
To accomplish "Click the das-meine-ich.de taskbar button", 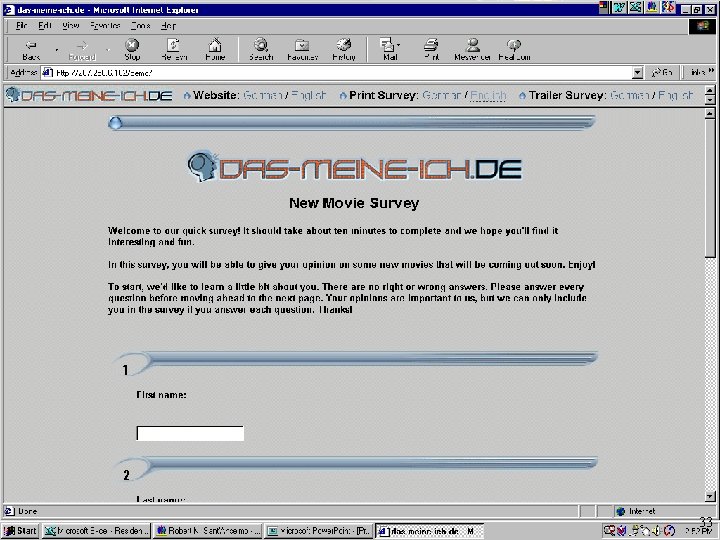I will tap(429, 531).
